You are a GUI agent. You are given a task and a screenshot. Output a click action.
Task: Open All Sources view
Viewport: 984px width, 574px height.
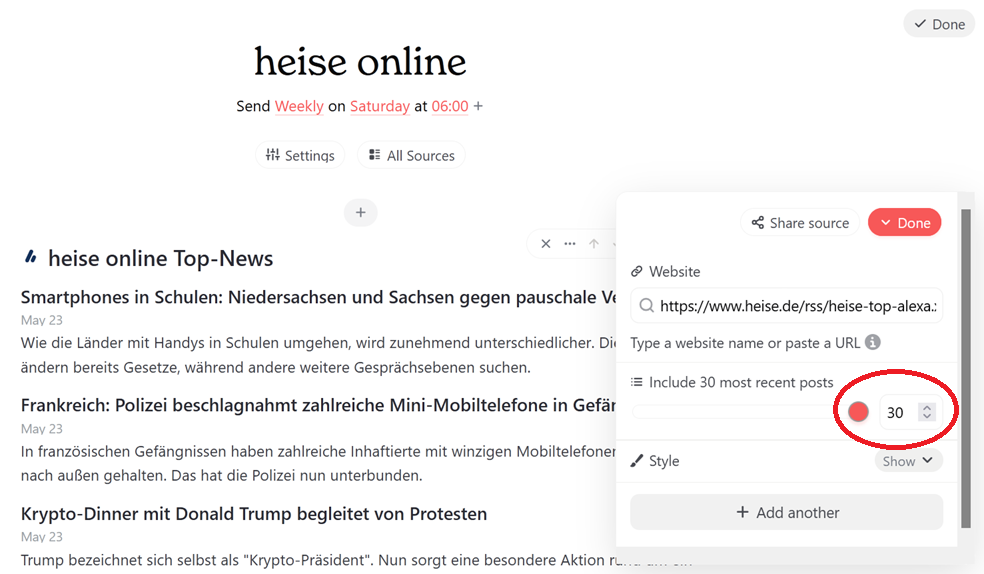411,155
